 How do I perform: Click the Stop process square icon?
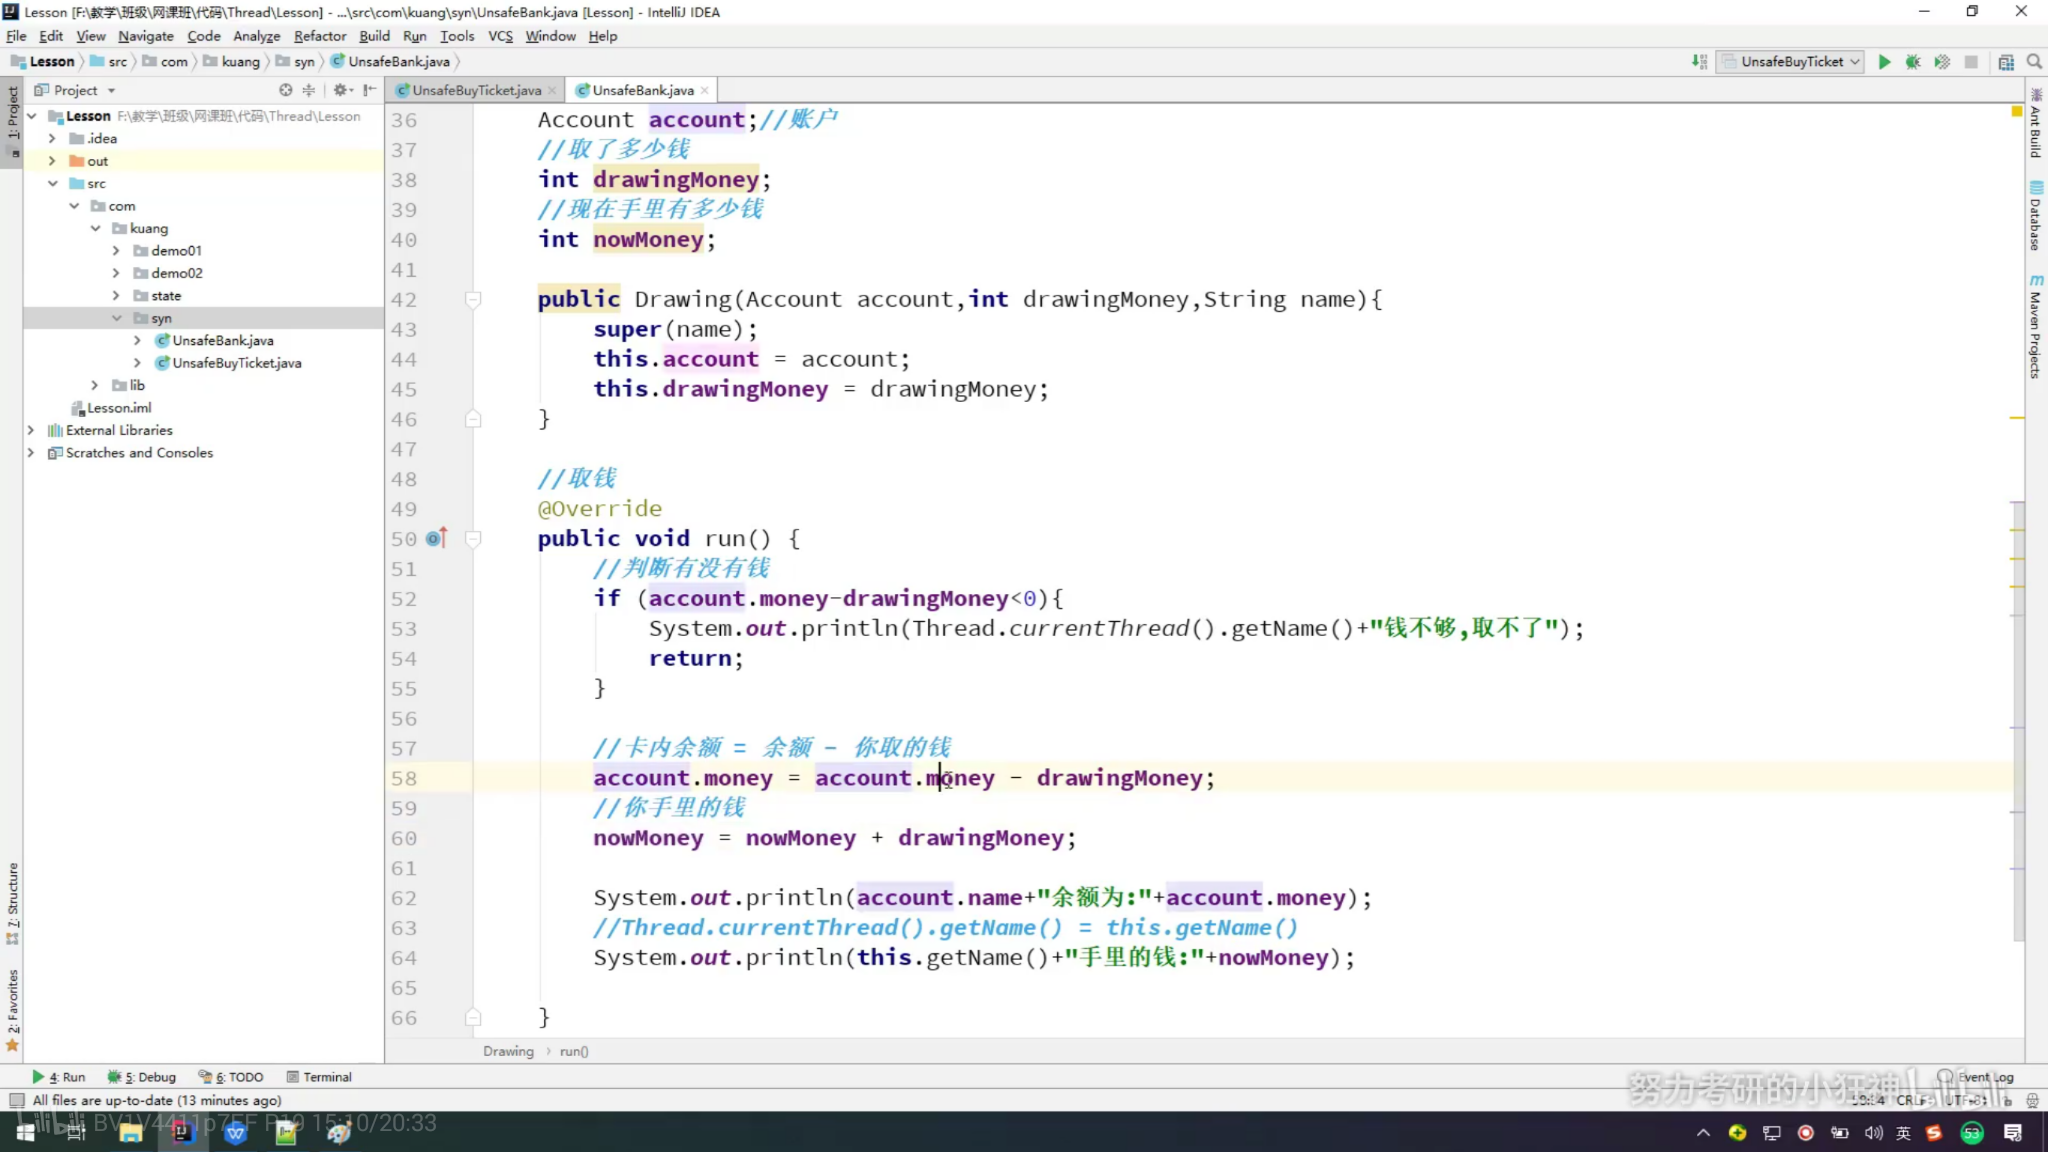pos(1971,62)
